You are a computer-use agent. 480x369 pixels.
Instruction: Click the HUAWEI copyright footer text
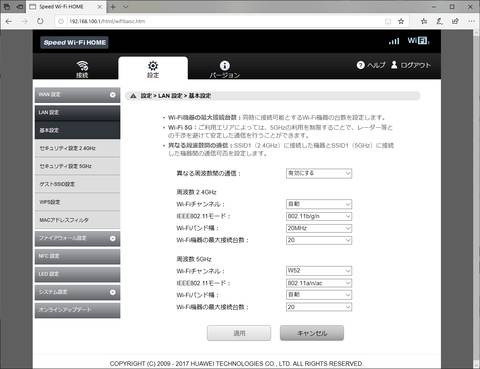236,363
